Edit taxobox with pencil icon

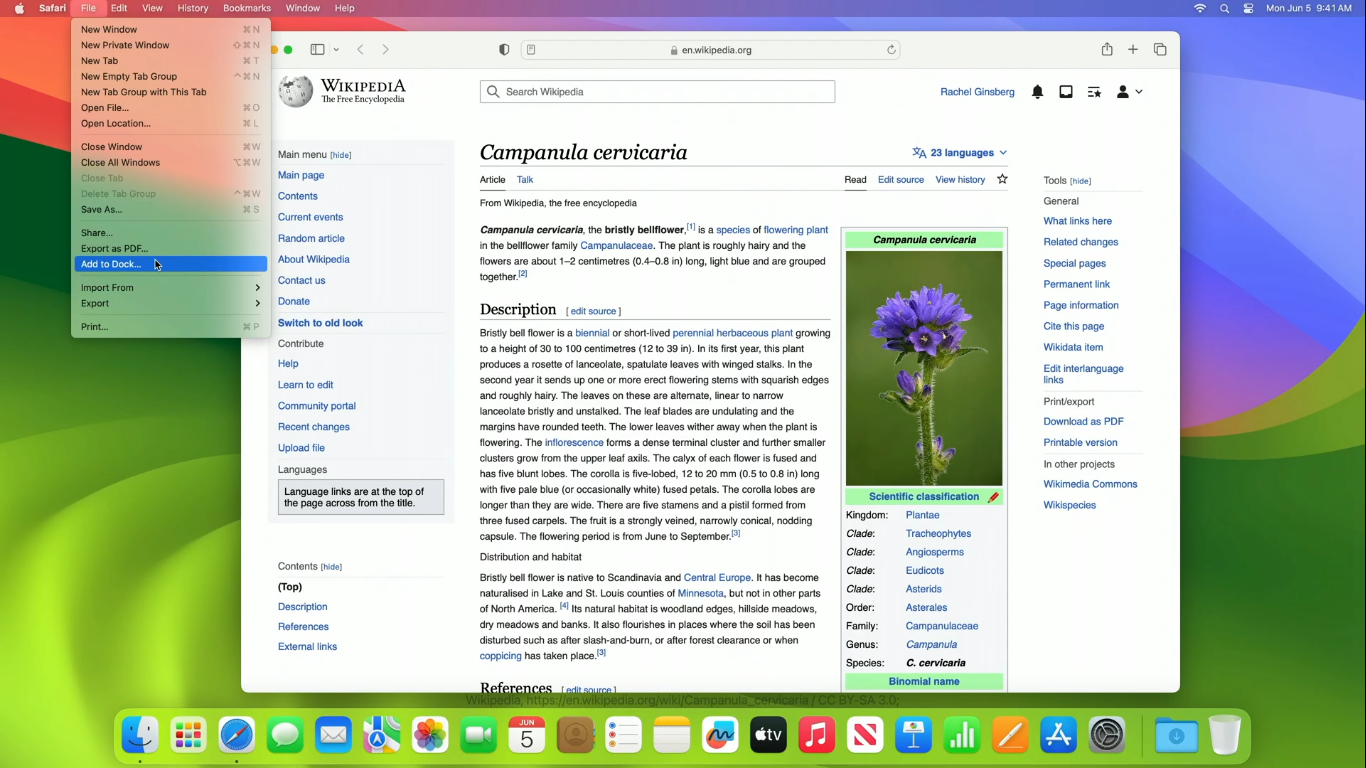point(993,497)
